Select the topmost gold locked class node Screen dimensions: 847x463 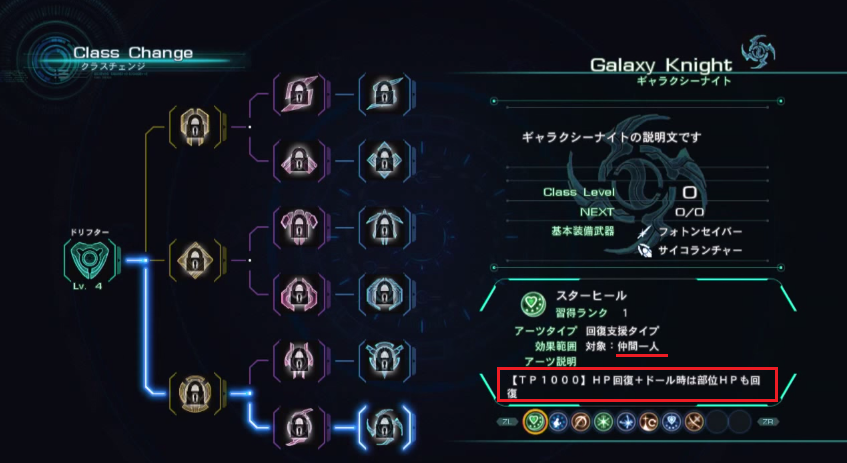point(195,127)
